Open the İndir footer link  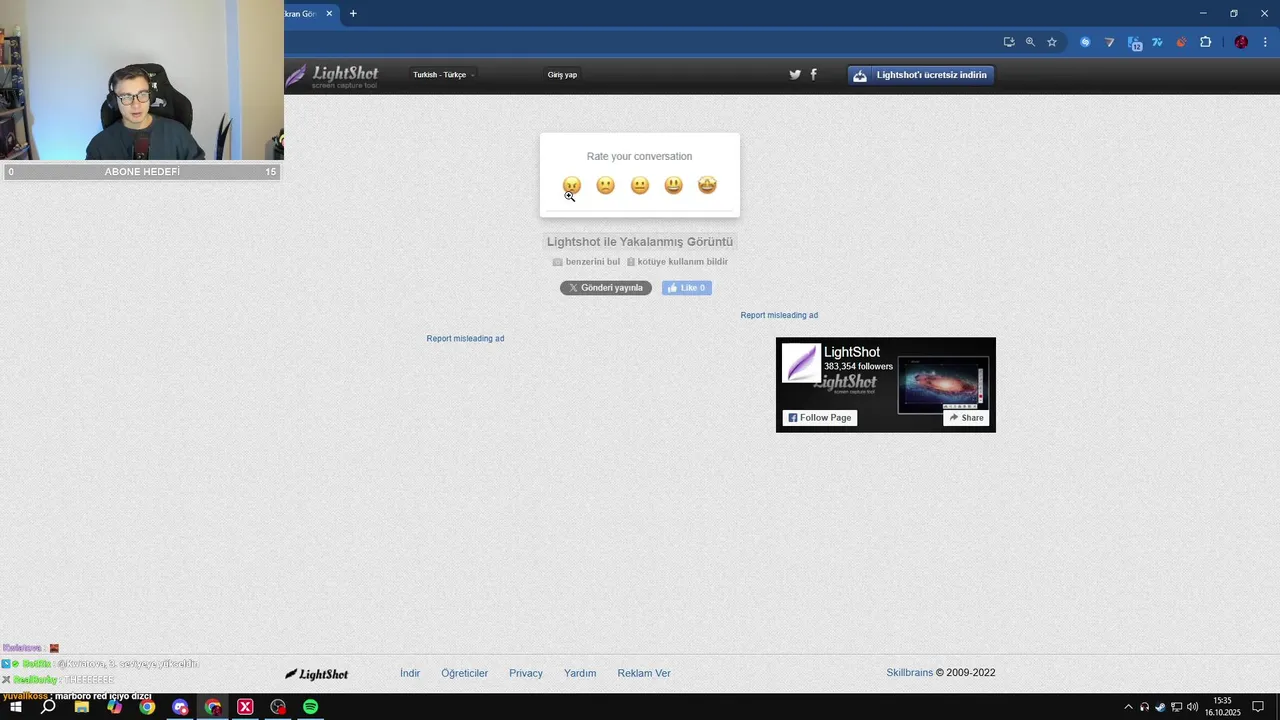(x=410, y=673)
